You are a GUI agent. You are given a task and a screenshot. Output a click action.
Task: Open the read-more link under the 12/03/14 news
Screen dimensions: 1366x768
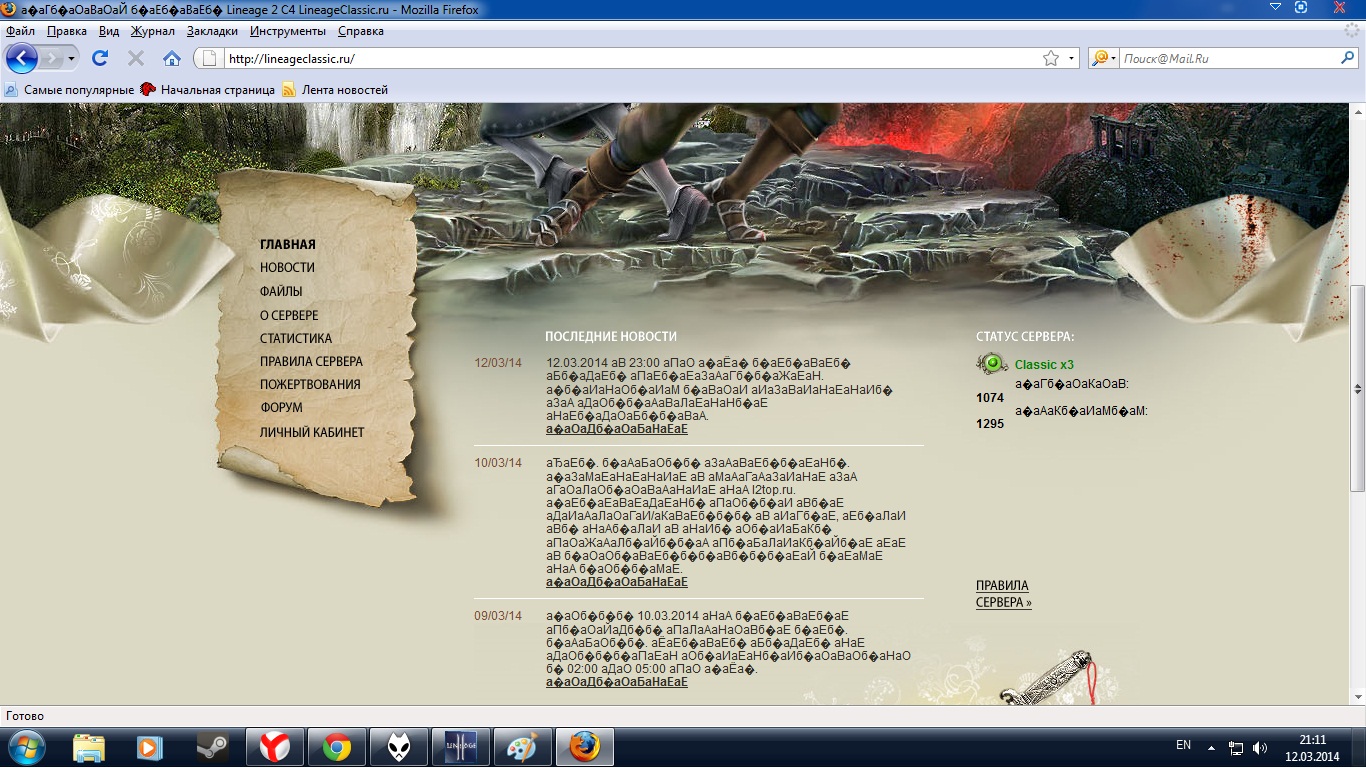click(x=617, y=429)
